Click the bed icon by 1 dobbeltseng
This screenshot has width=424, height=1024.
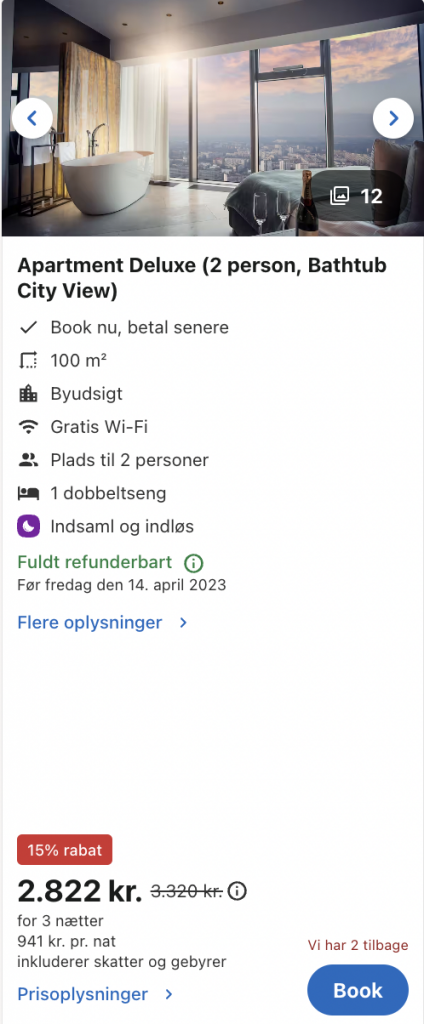point(28,493)
